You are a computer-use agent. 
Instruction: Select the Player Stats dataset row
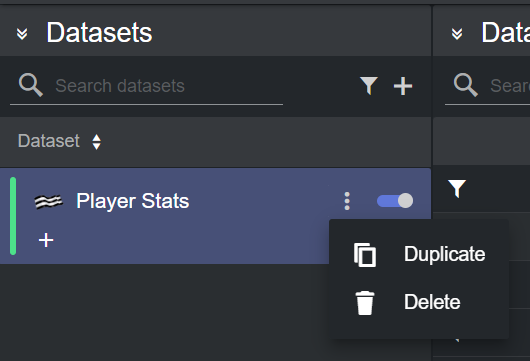[x=215, y=216]
